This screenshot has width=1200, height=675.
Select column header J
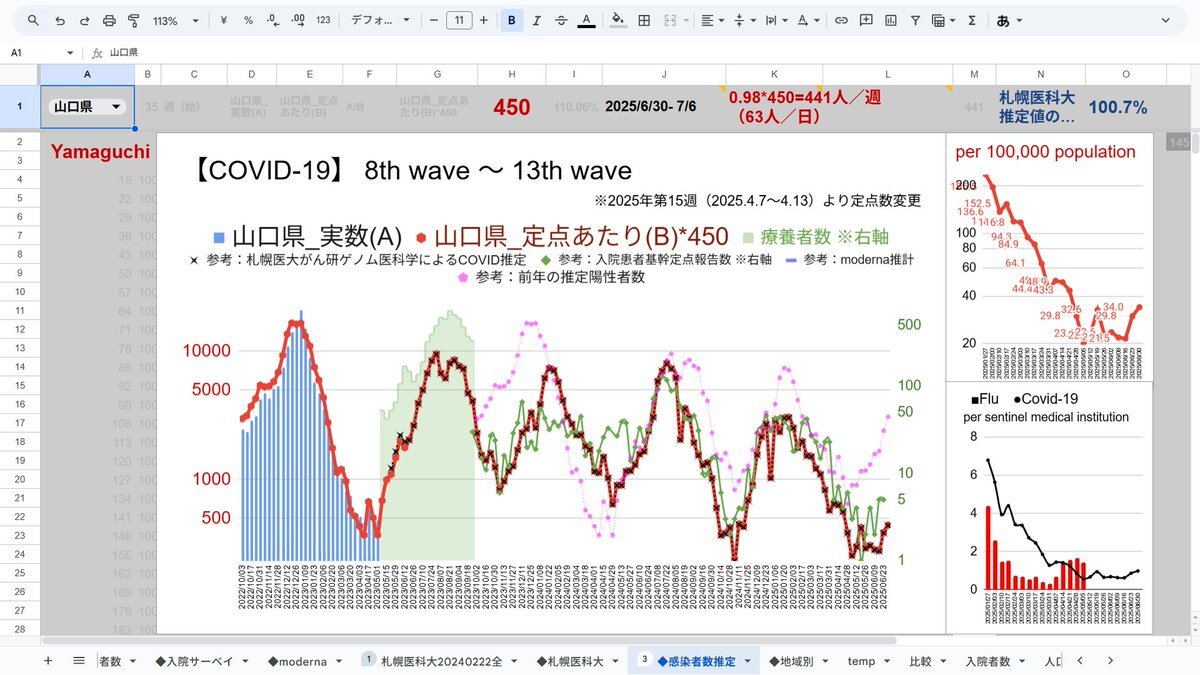click(663, 74)
